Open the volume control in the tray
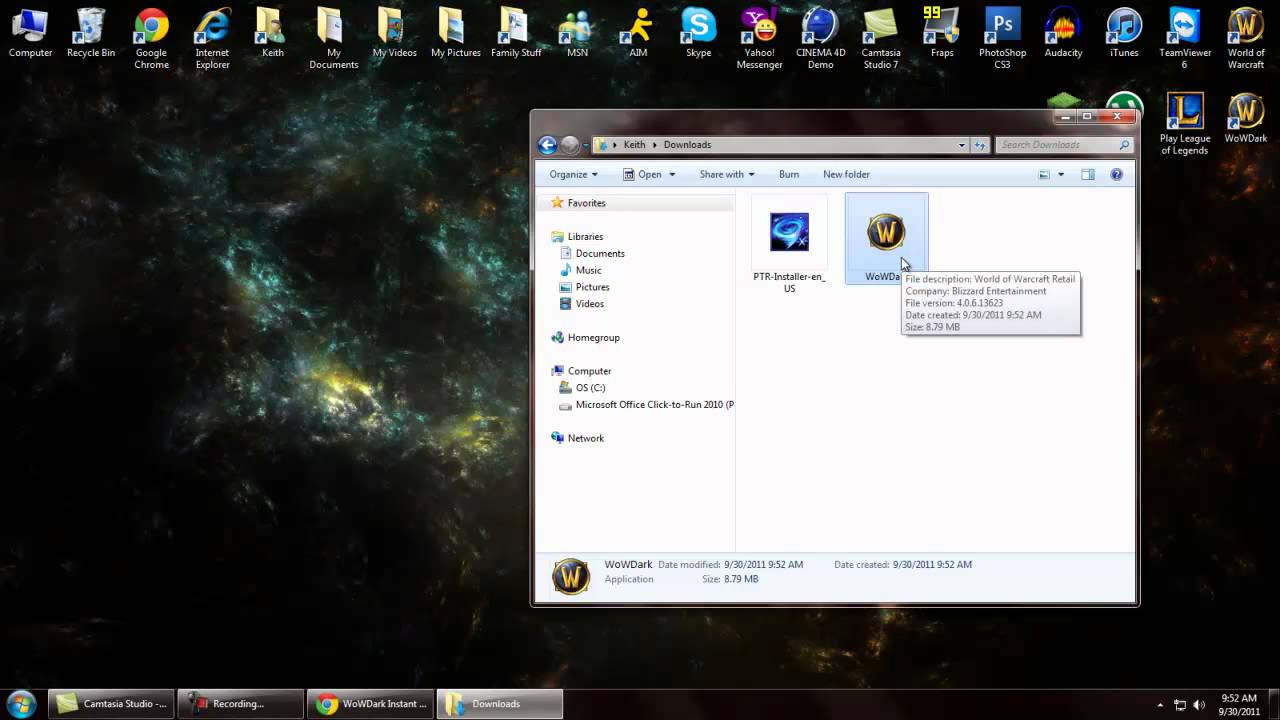 (1199, 705)
